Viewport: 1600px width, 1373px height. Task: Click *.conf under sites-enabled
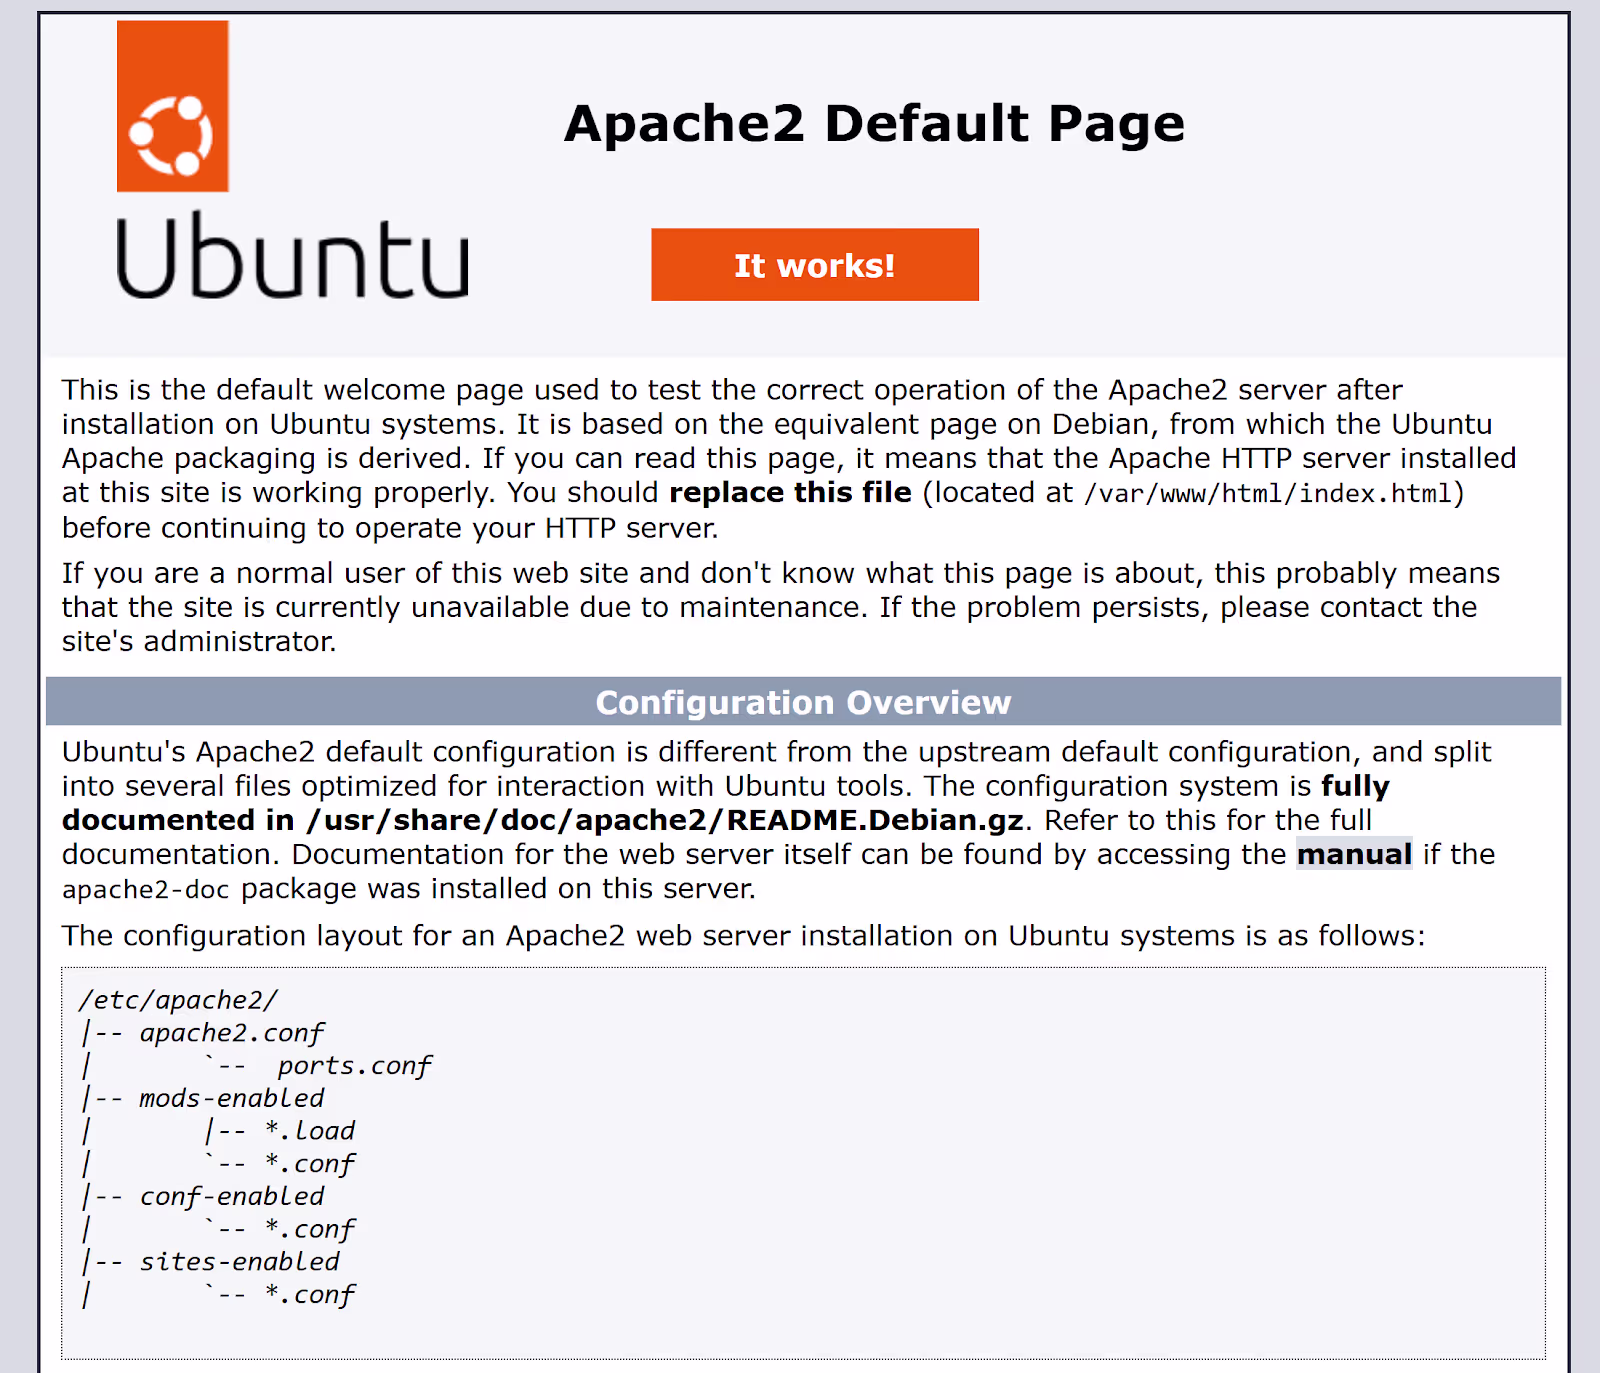click(x=310, y=1295)
